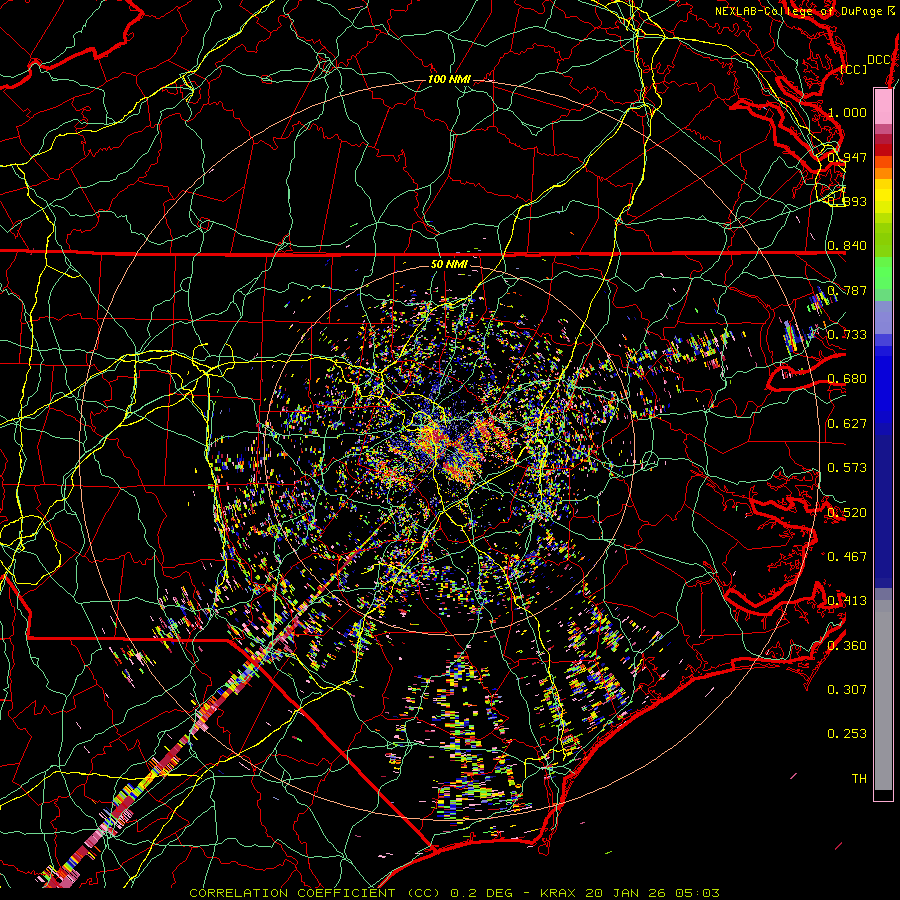Click the 0.520 legend value
This screenshot has height=900, width=900.
[847, 512]
